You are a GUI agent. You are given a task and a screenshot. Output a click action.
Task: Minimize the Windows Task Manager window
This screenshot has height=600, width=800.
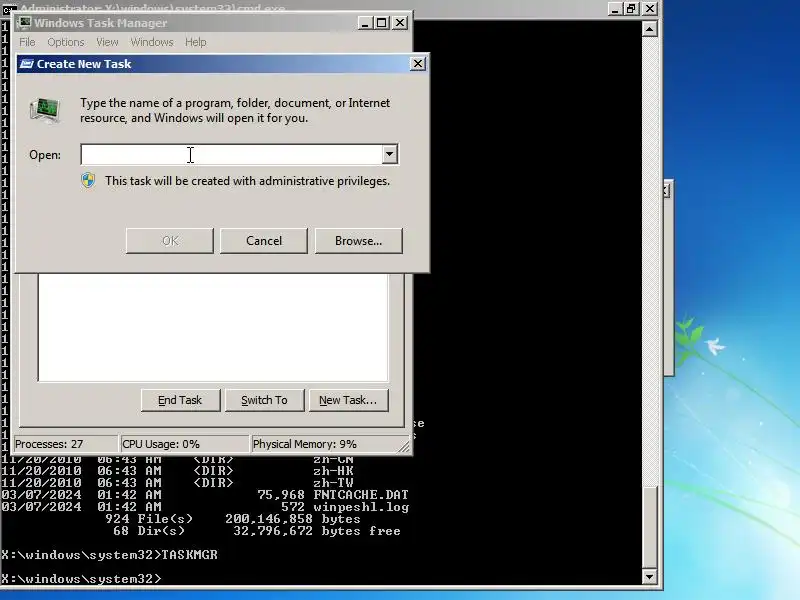pos(364,23)
